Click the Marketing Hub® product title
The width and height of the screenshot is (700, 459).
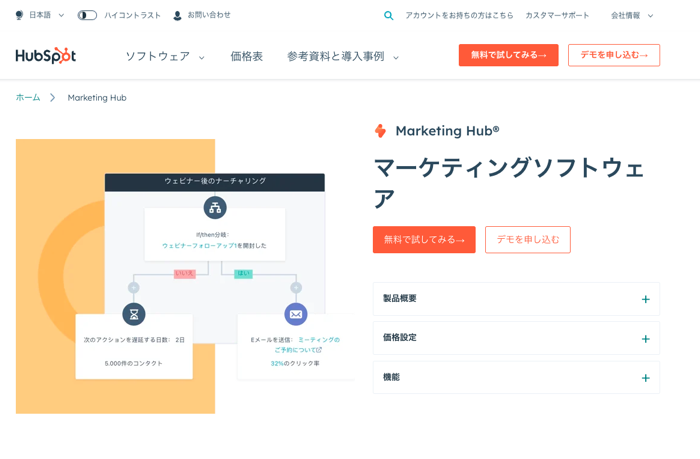pos(447,131)
